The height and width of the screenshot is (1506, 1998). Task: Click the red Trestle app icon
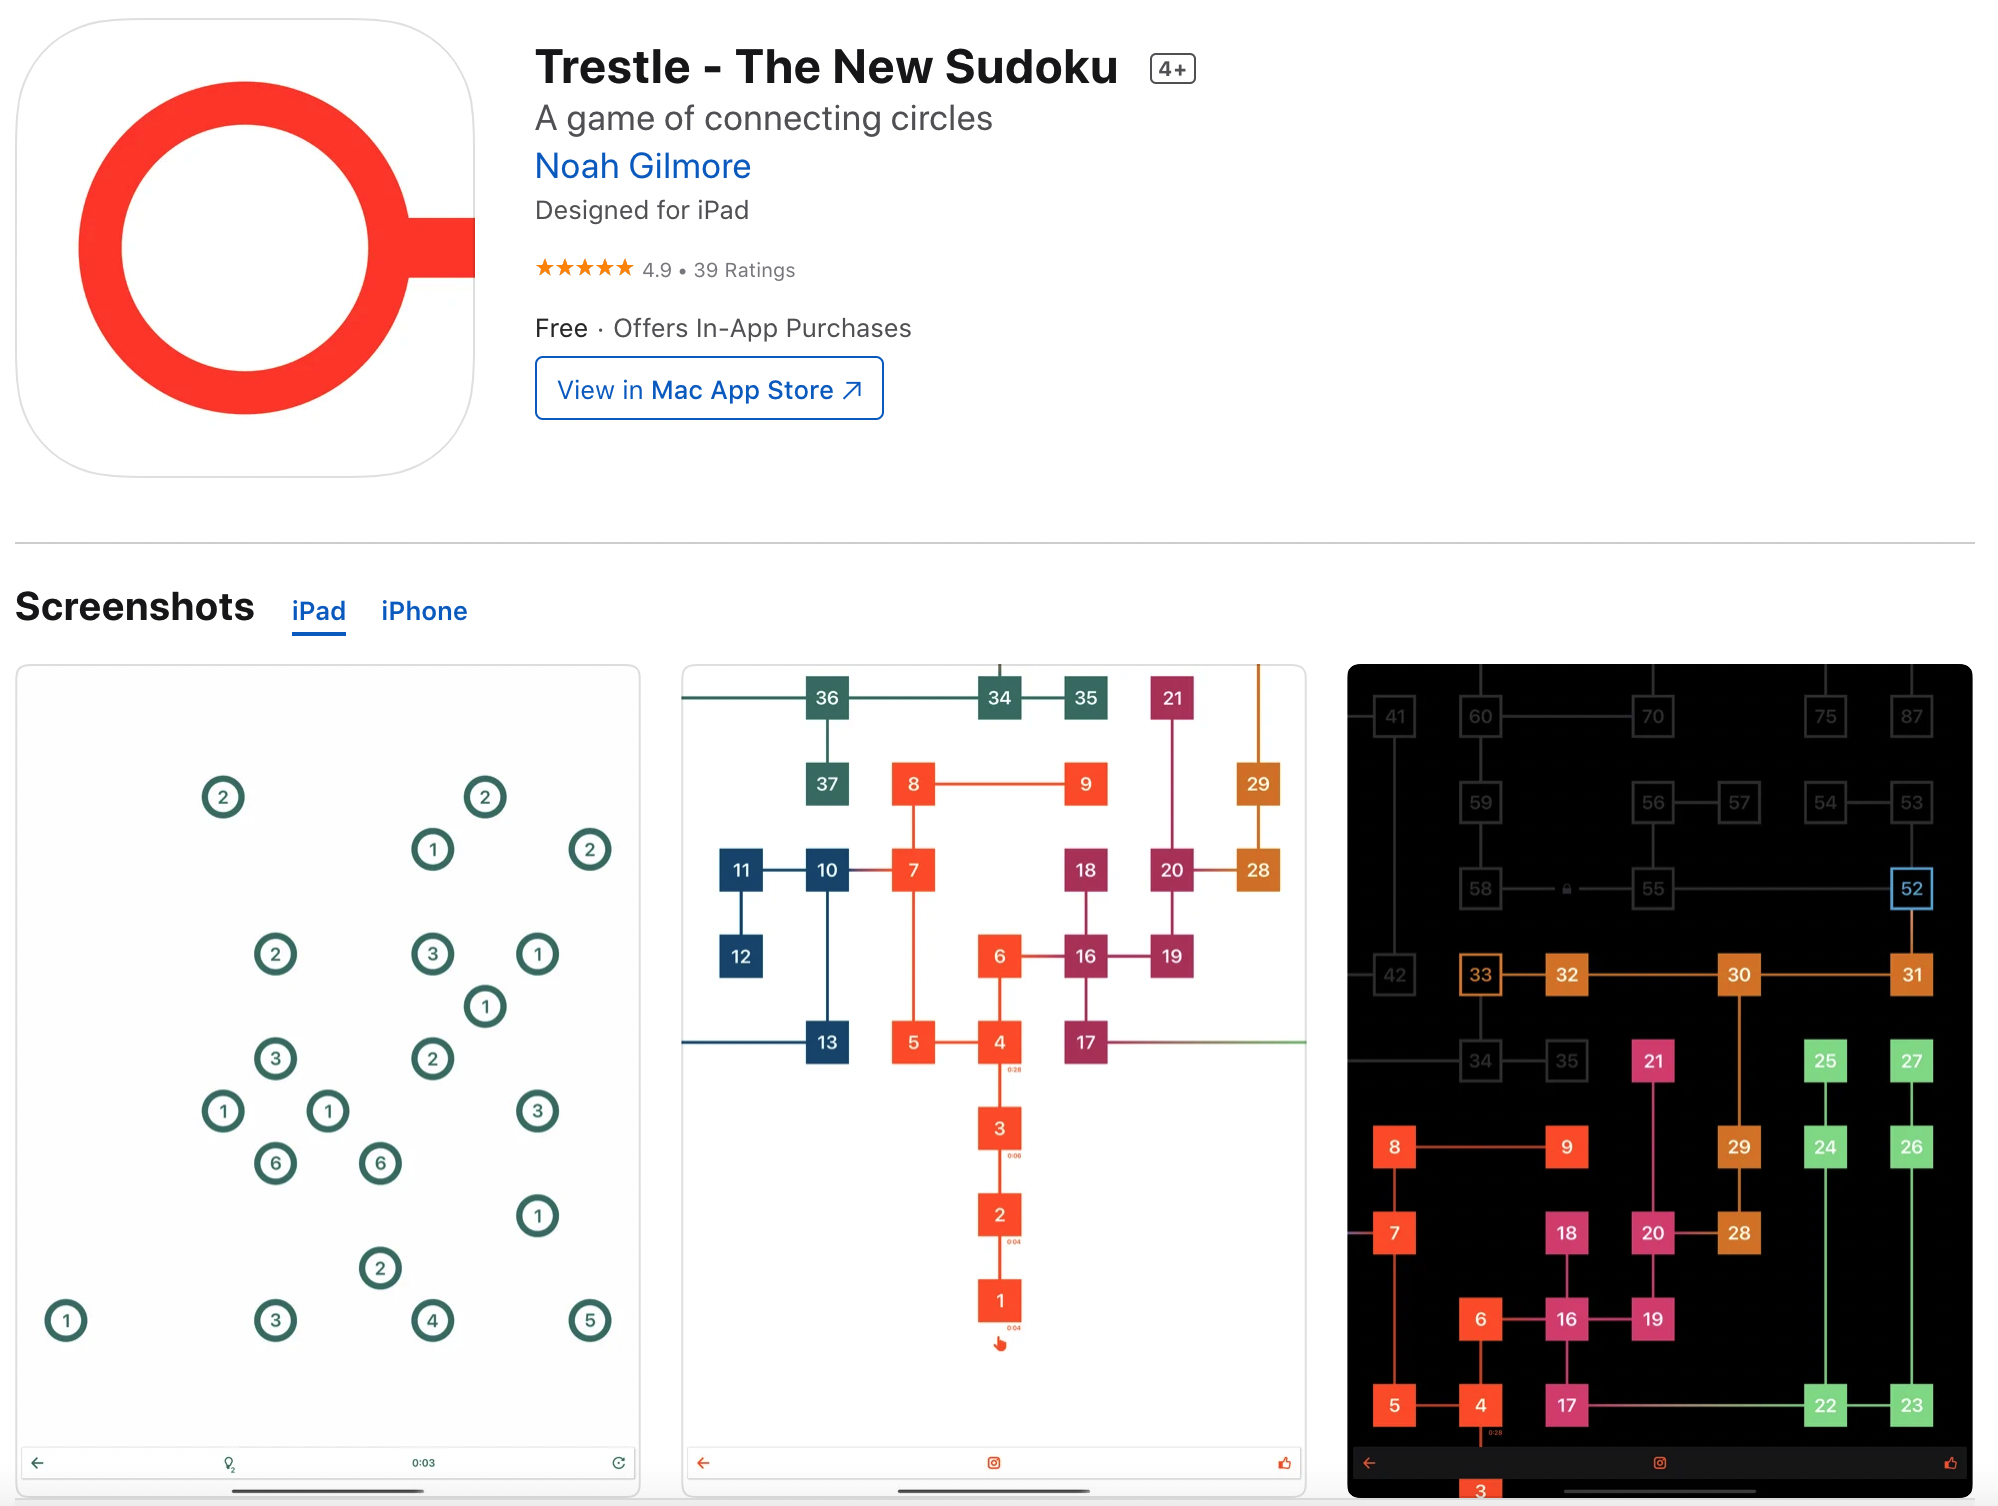245,248
